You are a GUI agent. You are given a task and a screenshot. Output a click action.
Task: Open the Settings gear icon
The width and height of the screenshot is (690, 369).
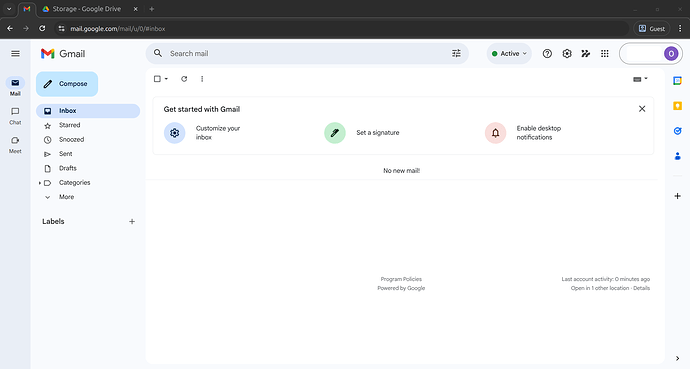point(567,54)
